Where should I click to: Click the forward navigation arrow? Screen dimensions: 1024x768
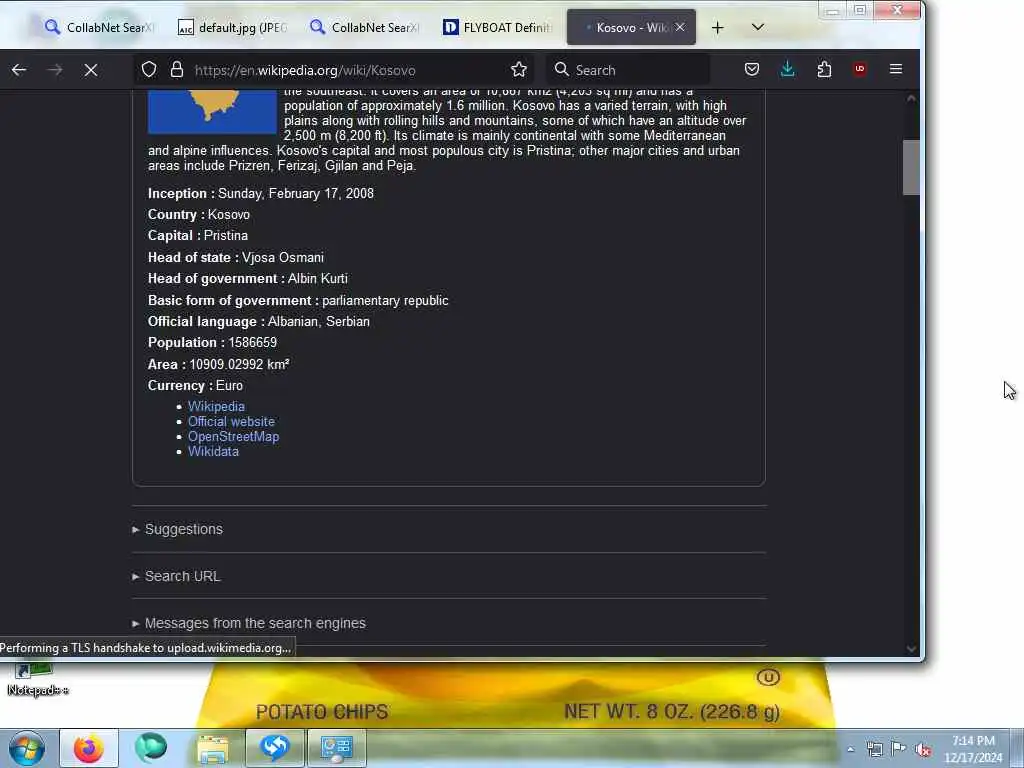click(x=55, y=70)
